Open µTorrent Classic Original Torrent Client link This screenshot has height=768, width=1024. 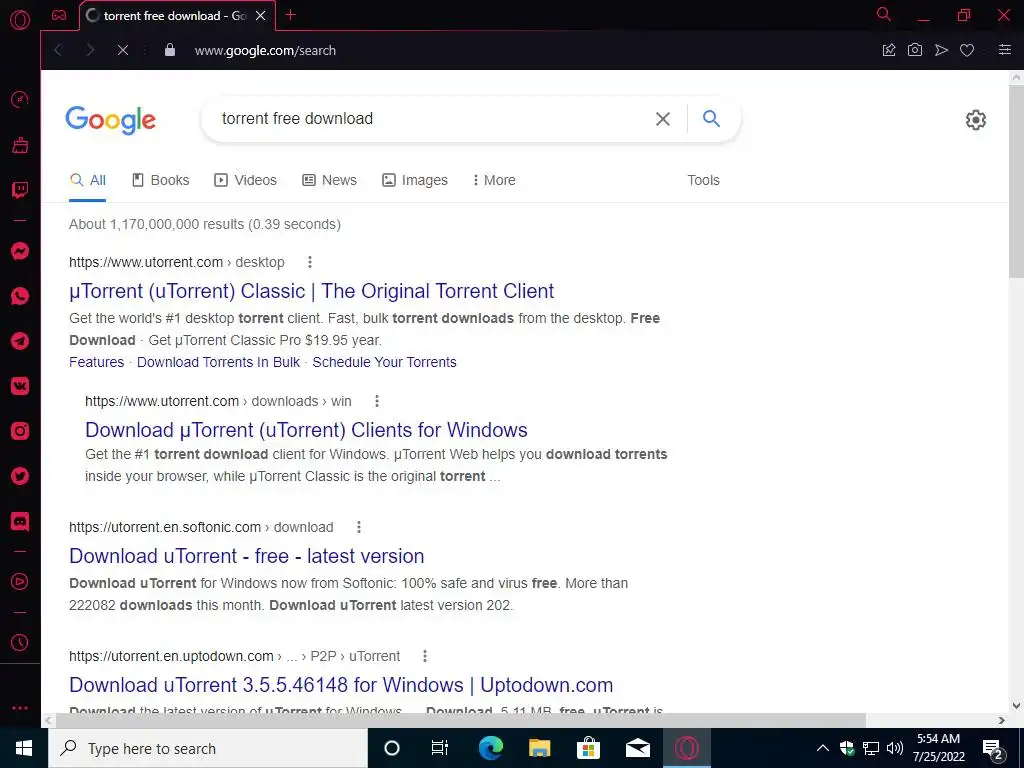[x=312, y=291]
